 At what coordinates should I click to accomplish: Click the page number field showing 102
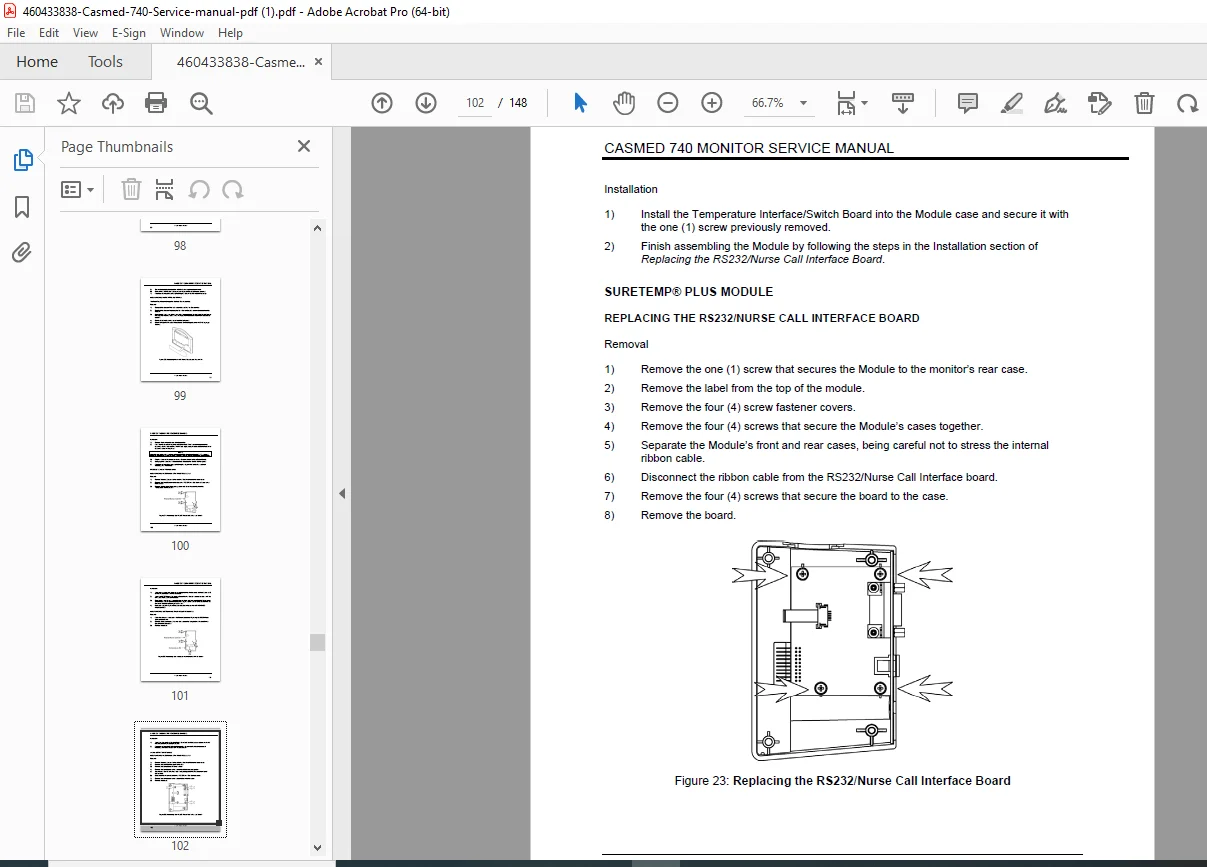tap(475, 103)
